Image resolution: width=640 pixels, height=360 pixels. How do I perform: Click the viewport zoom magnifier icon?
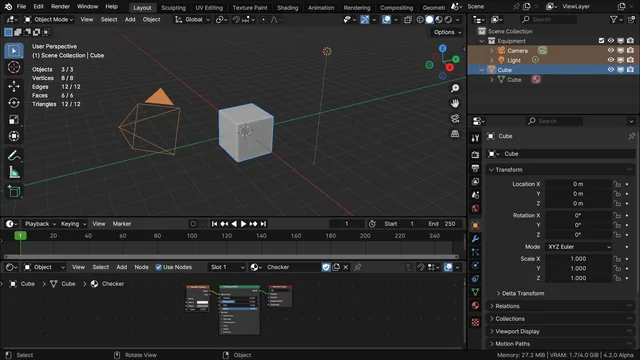click(455, 88)
